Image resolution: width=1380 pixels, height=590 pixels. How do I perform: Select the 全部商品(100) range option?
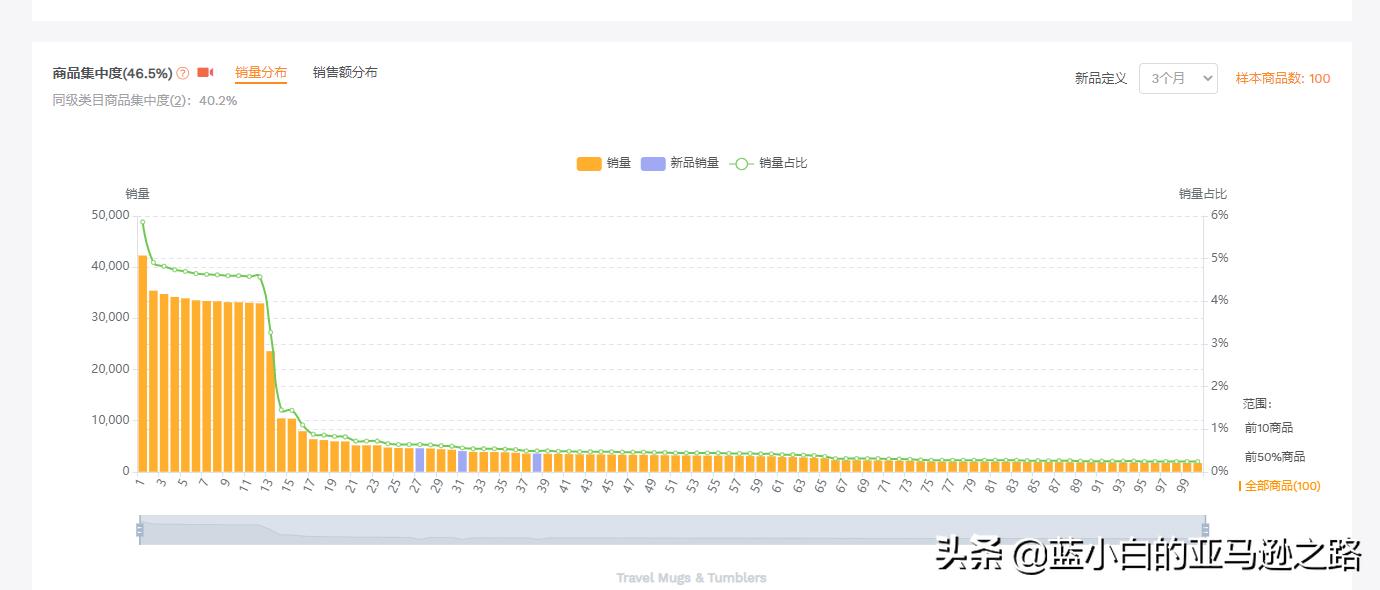[1282, 486]
